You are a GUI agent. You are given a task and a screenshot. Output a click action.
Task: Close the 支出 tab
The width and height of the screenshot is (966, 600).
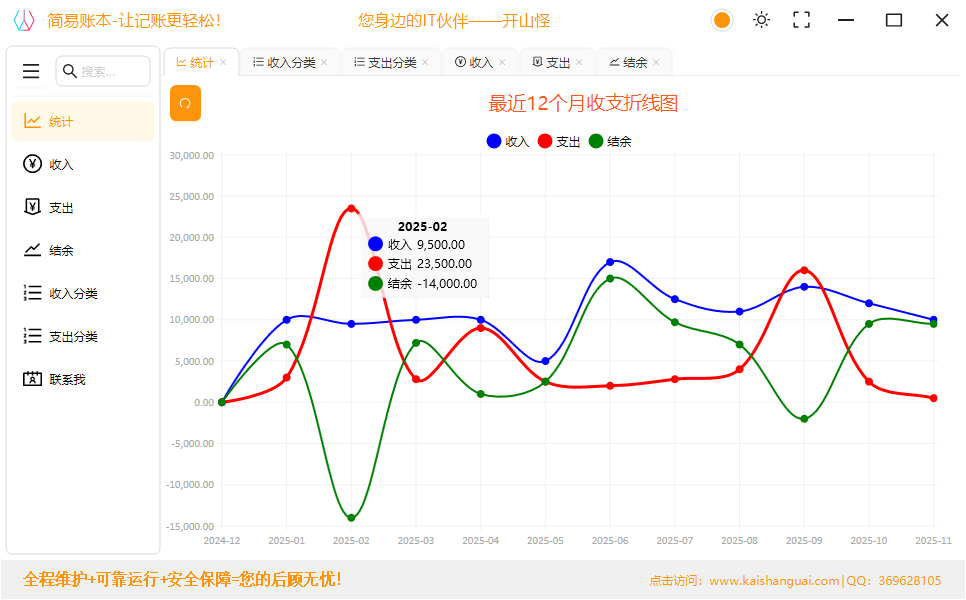point(579,62)
